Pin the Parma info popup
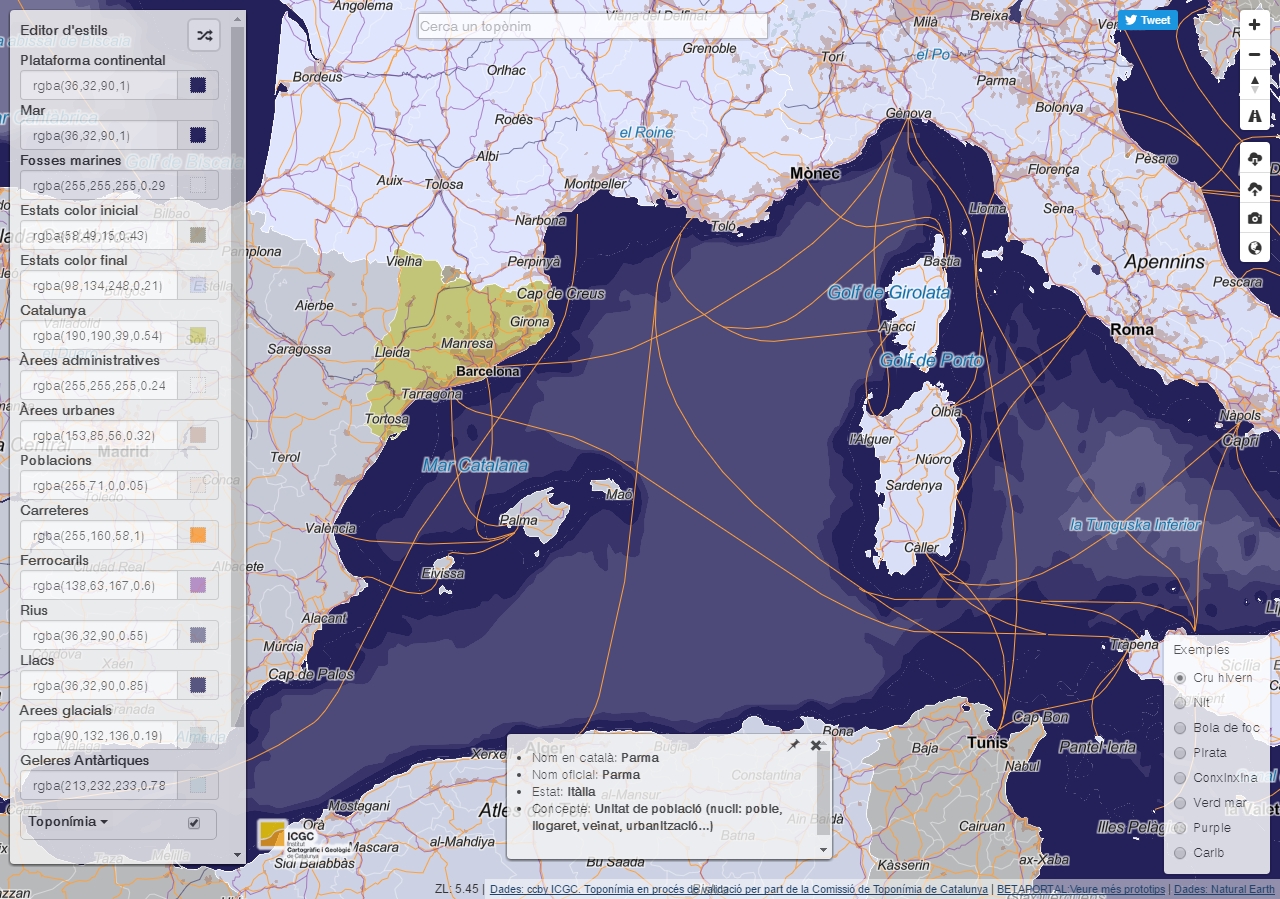 pos(793,745)
